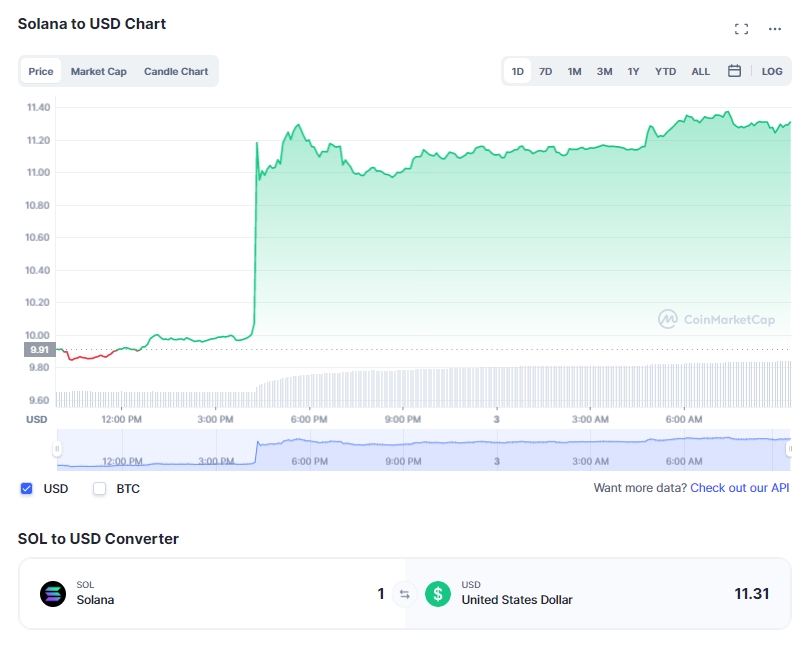
Task: Open the calendar date range picker
Action: pos(734,71)
